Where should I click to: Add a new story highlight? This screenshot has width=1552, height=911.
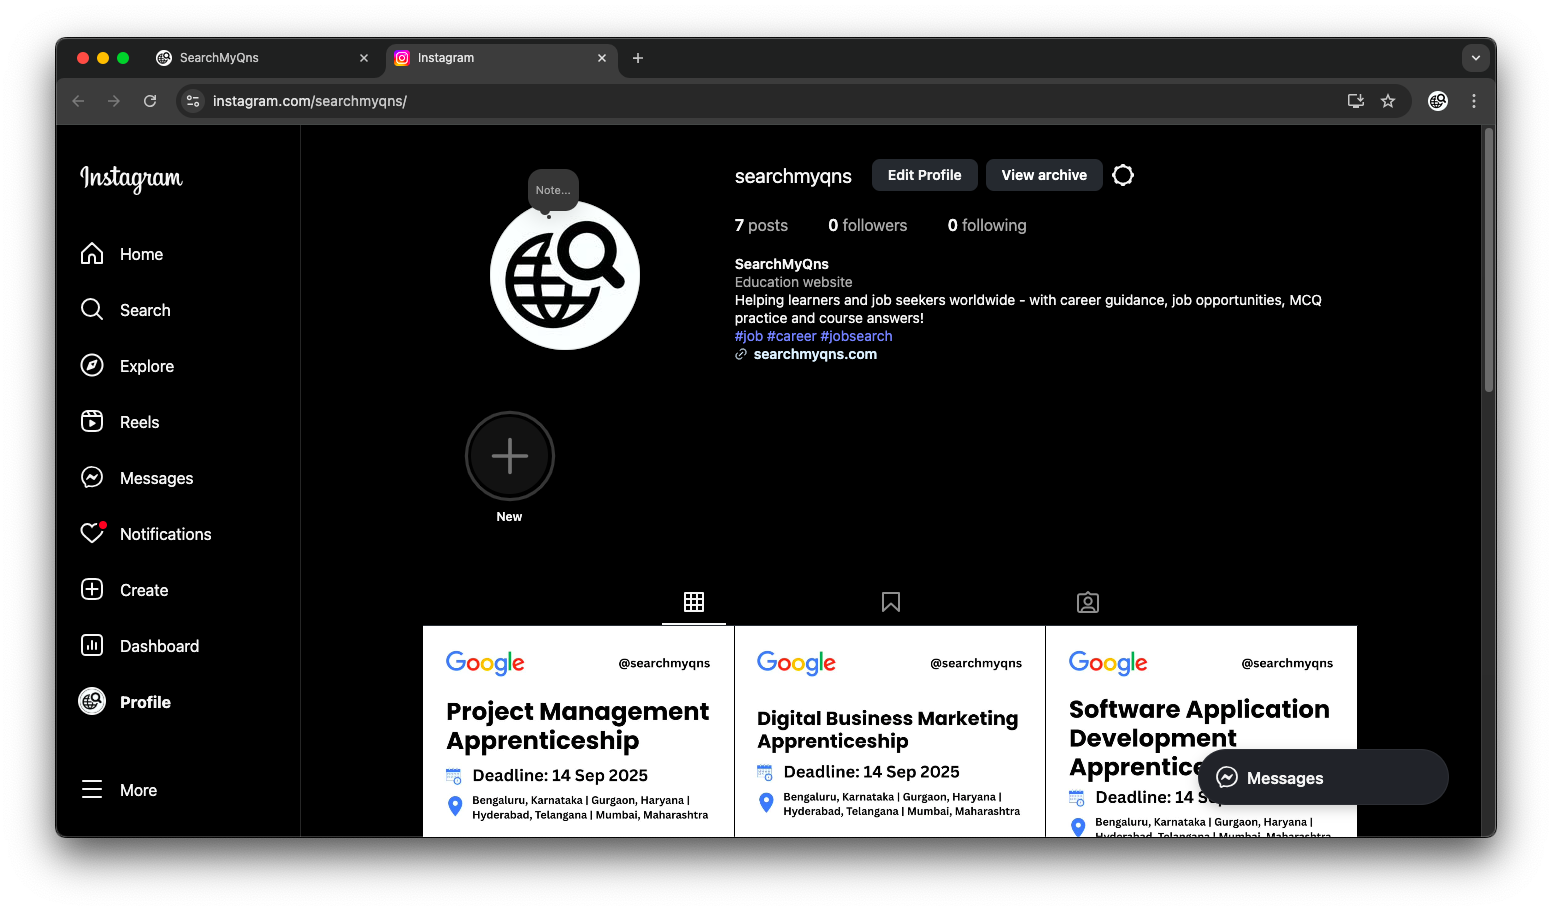[510, 456]
